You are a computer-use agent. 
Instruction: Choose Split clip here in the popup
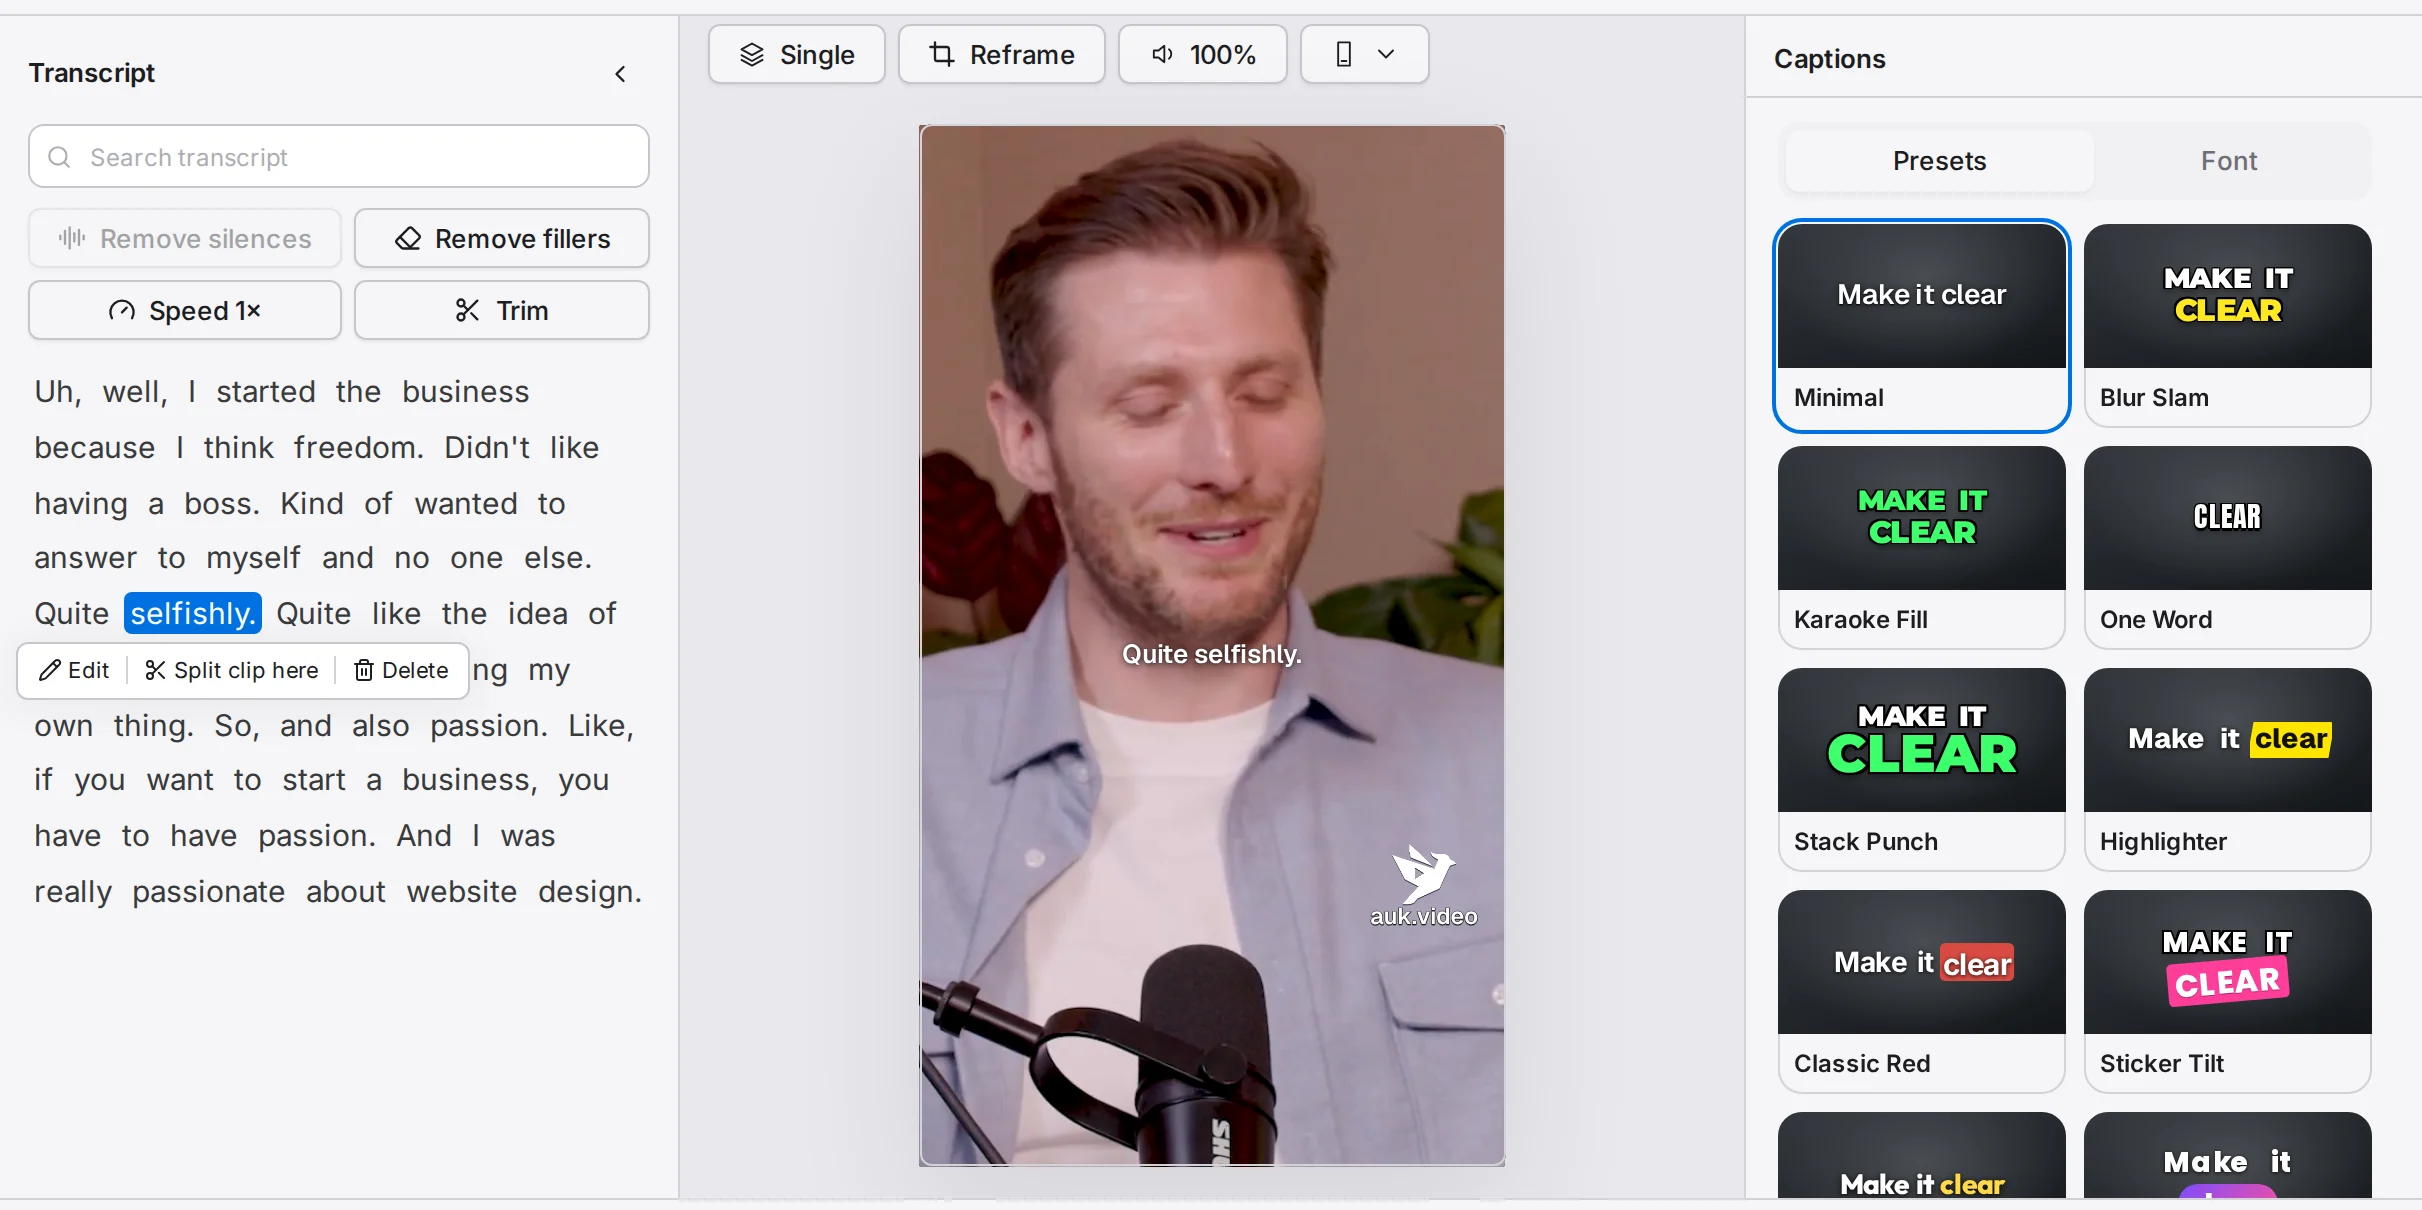click(x=232, y=670)
